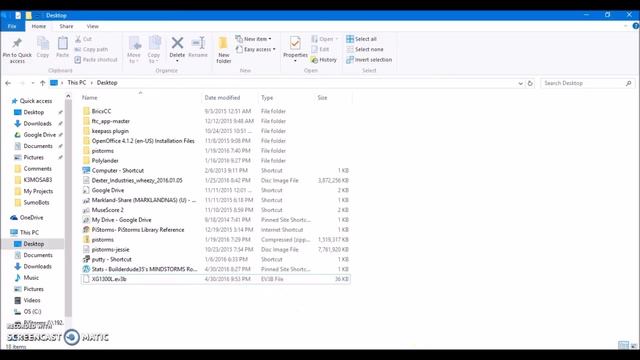
Task: Click Copy path in the ribbon
Action: point(91,49)
